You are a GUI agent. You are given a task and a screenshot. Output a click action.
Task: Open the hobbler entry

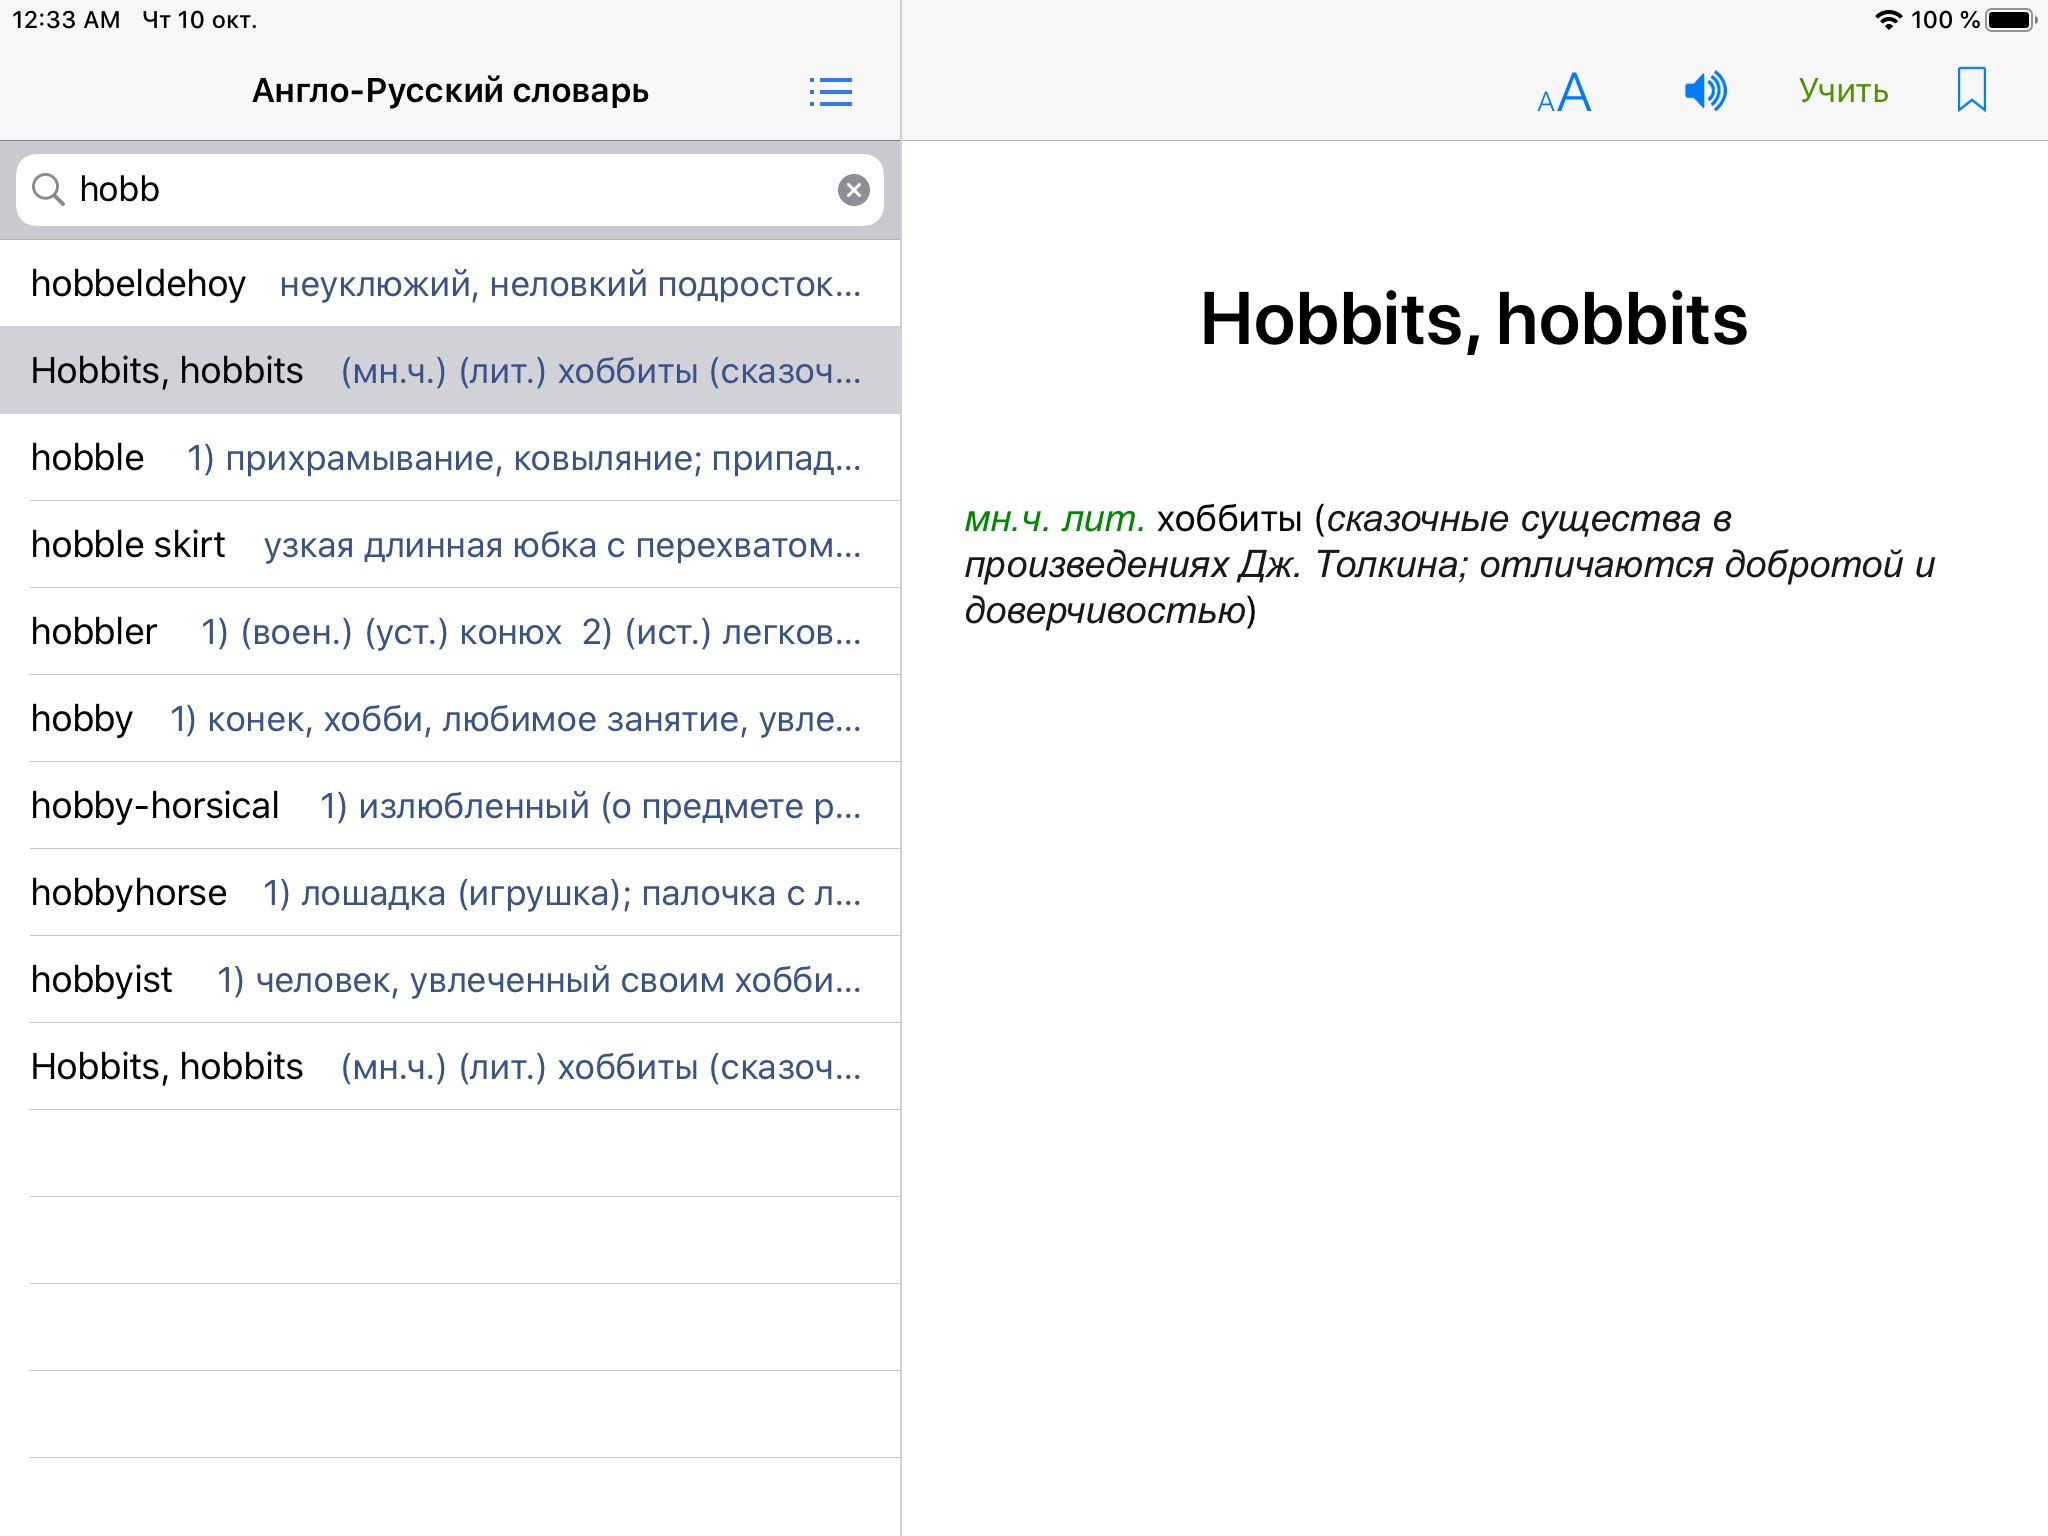(x=450, y=632)
